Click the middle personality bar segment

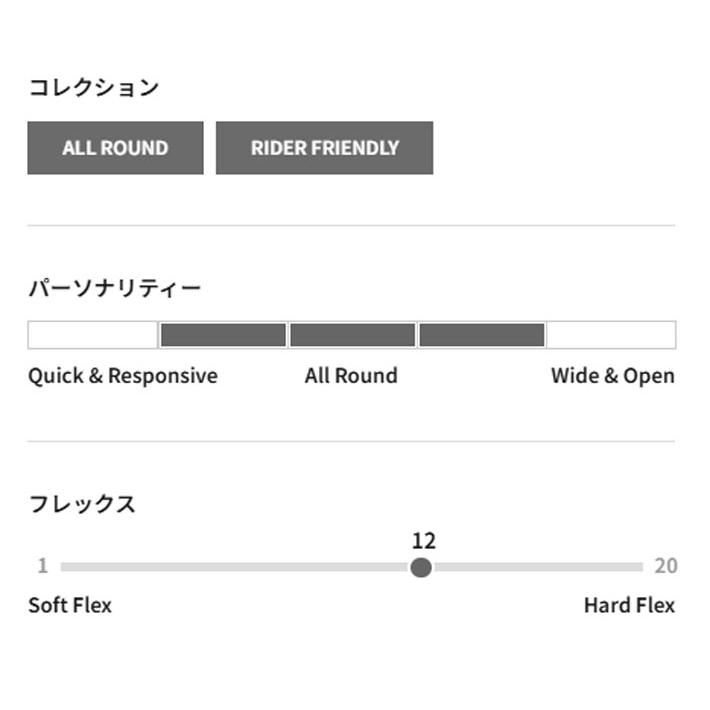pos(353,335)
